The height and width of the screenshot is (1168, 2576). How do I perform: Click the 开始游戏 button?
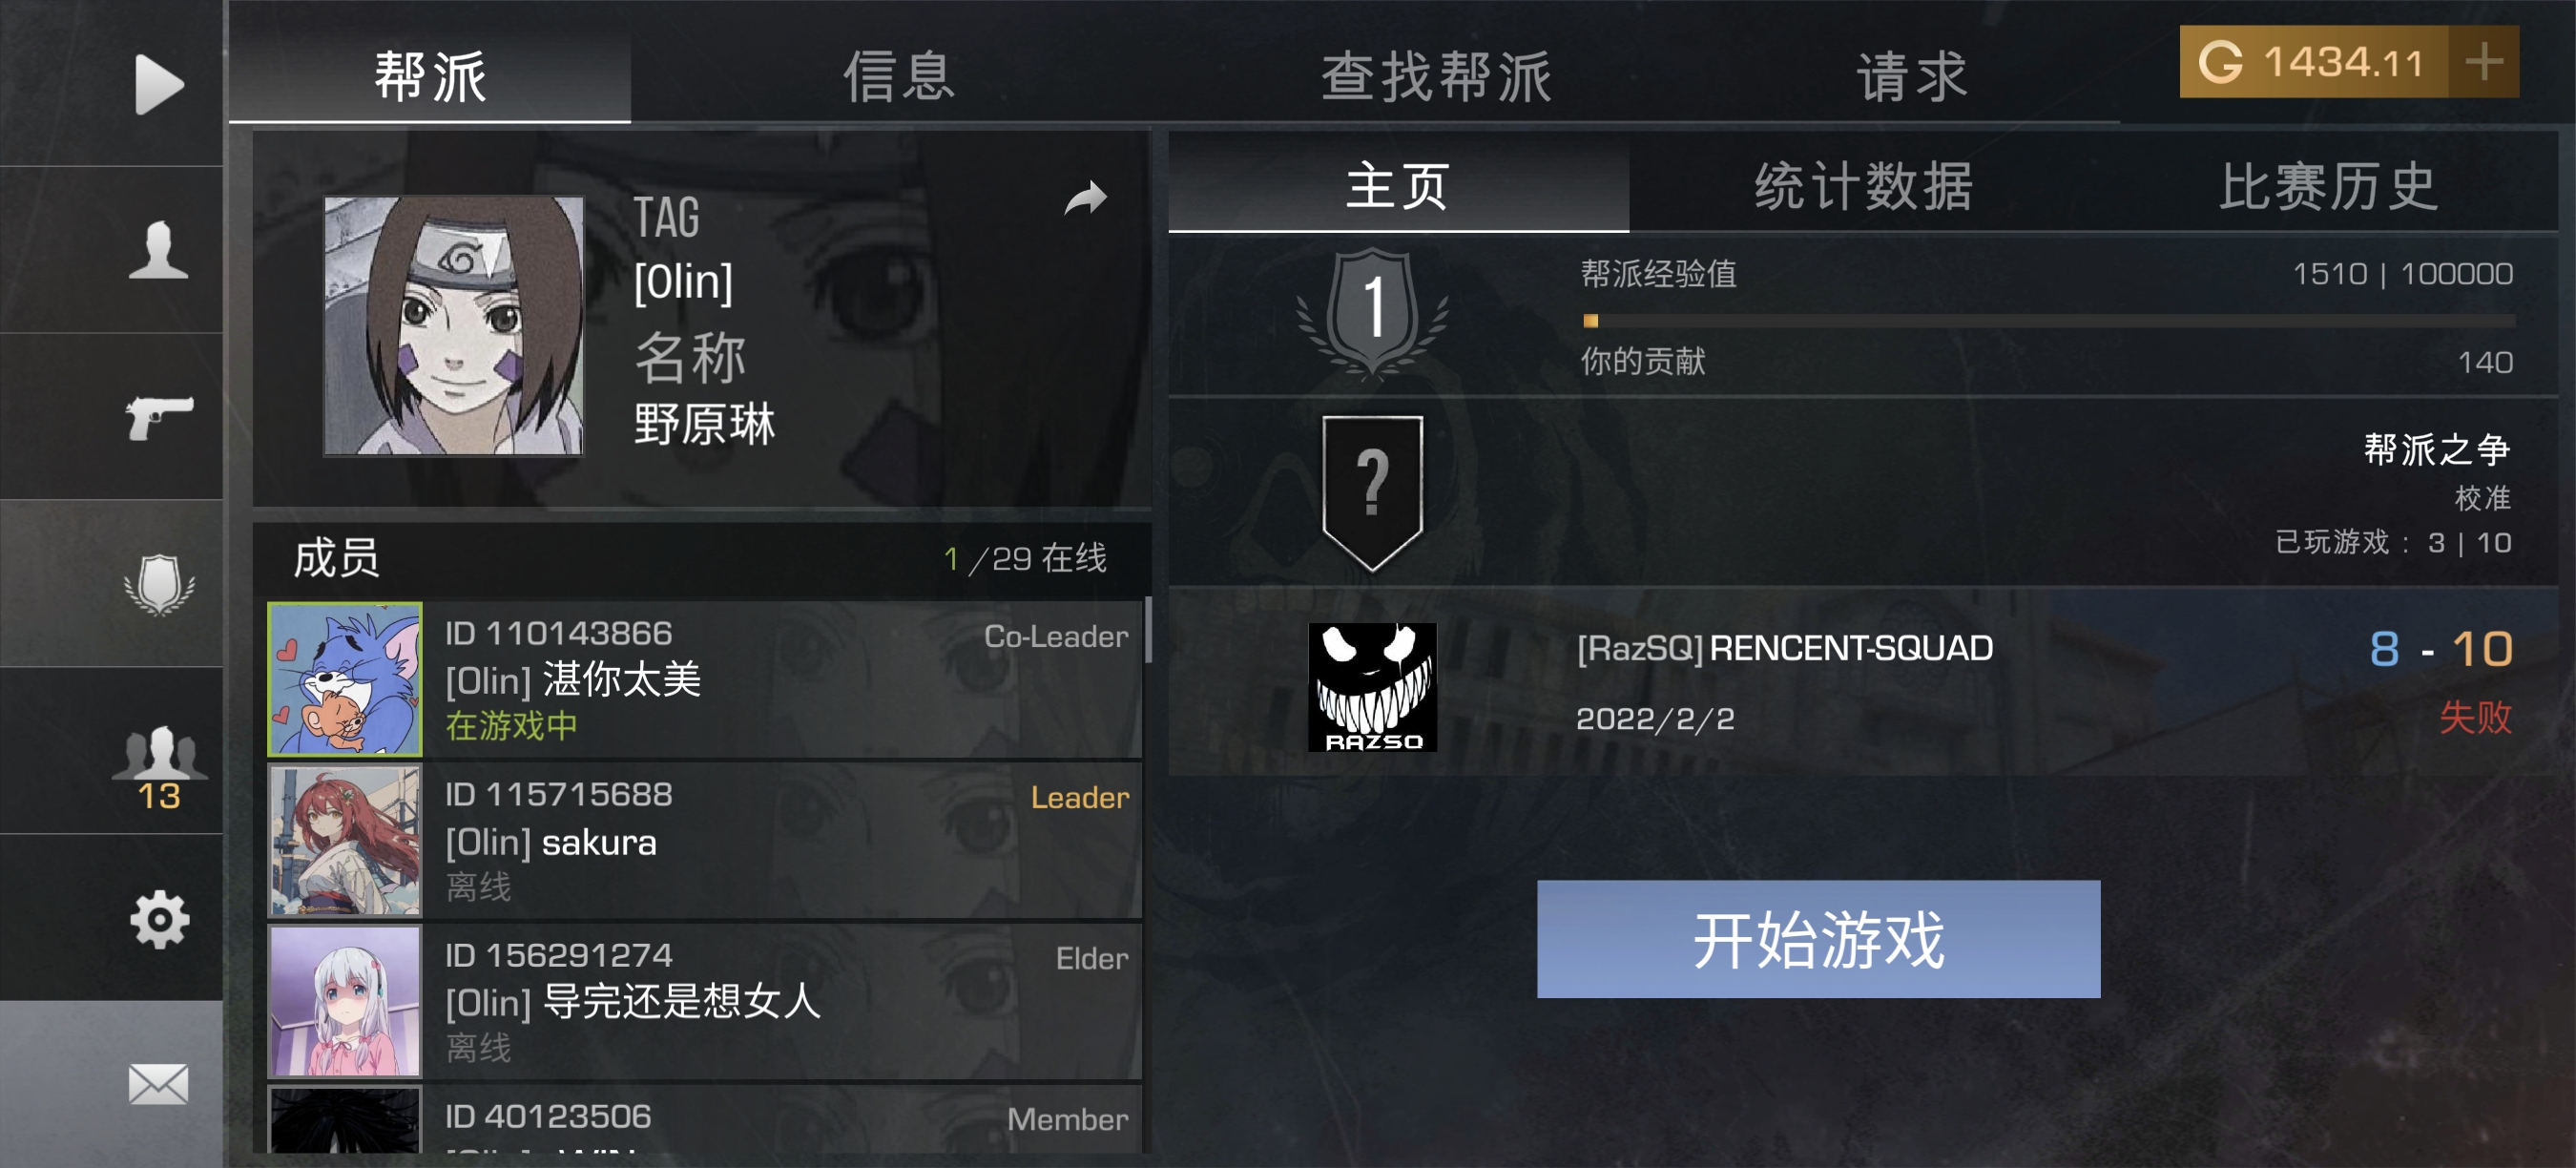(1818, 939)
